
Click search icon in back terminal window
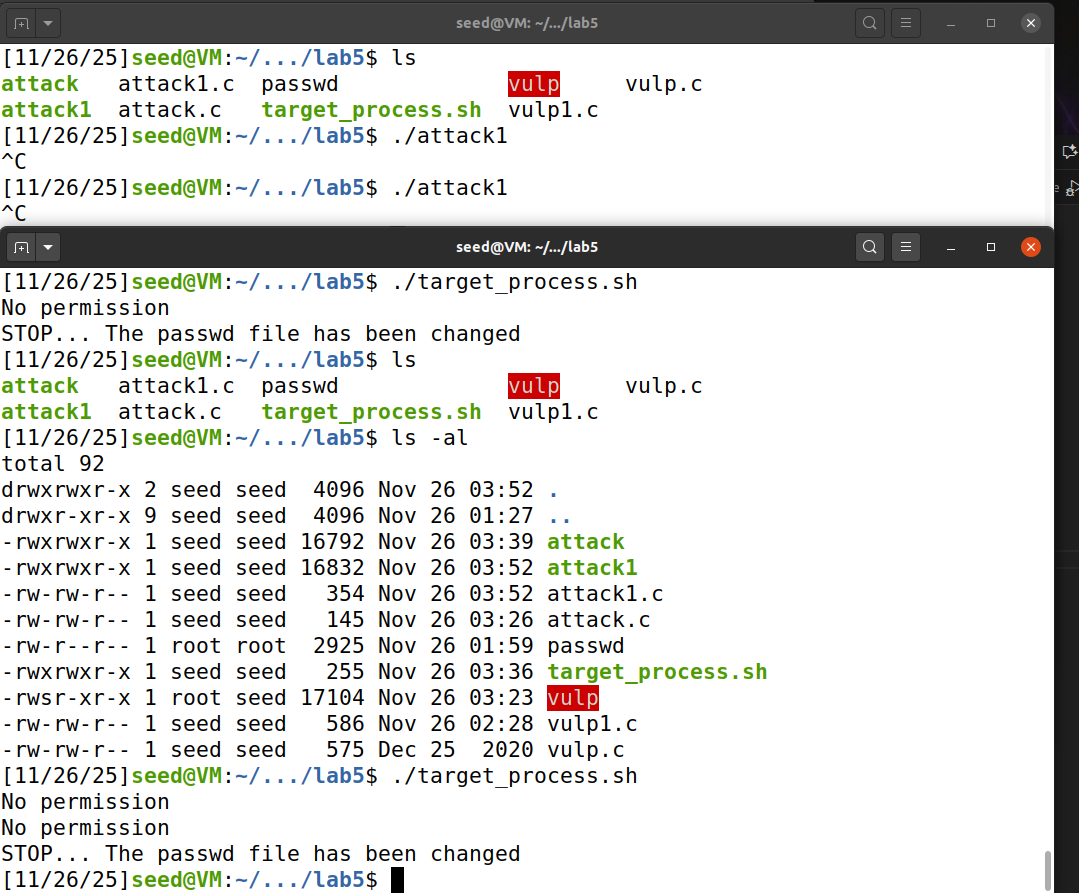click(870, 23)
